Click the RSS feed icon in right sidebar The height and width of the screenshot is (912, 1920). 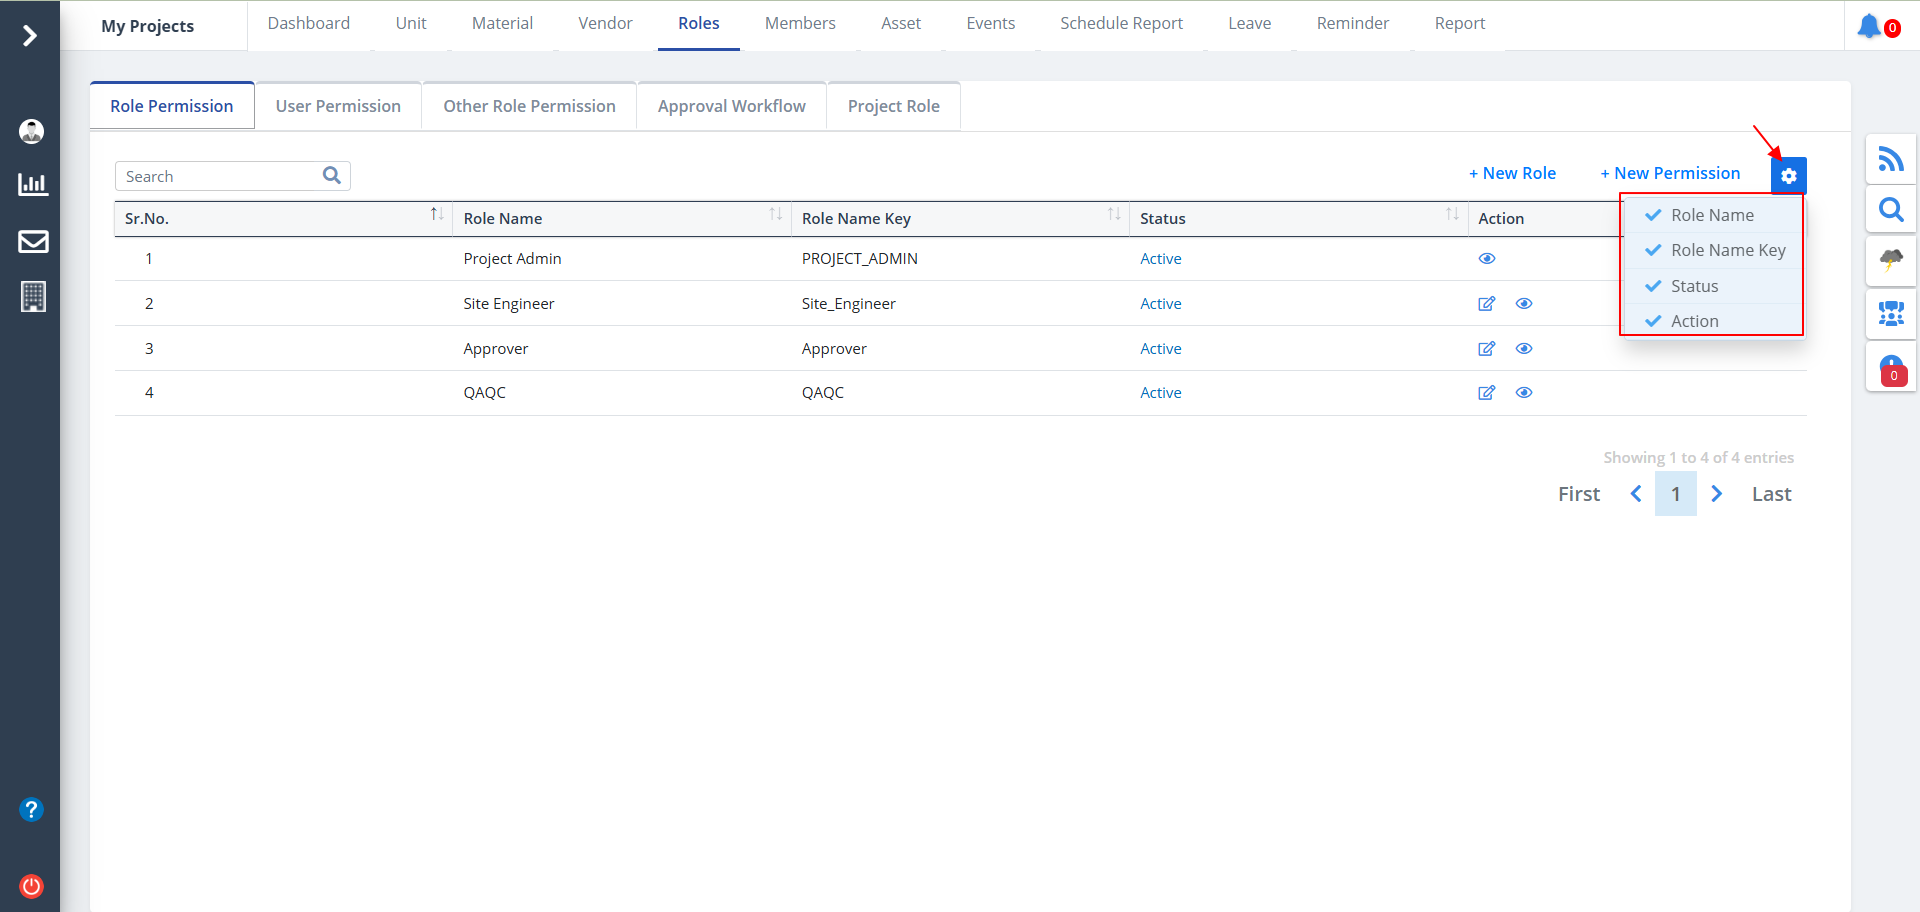click(1890, 159)
